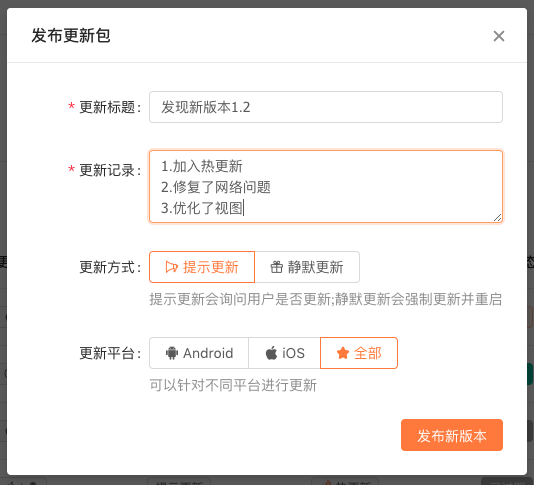Publish with the 发布新版本 button
The width and height of the screenshot is (534, 485).
pyautogui.click(x=452, y=435)
